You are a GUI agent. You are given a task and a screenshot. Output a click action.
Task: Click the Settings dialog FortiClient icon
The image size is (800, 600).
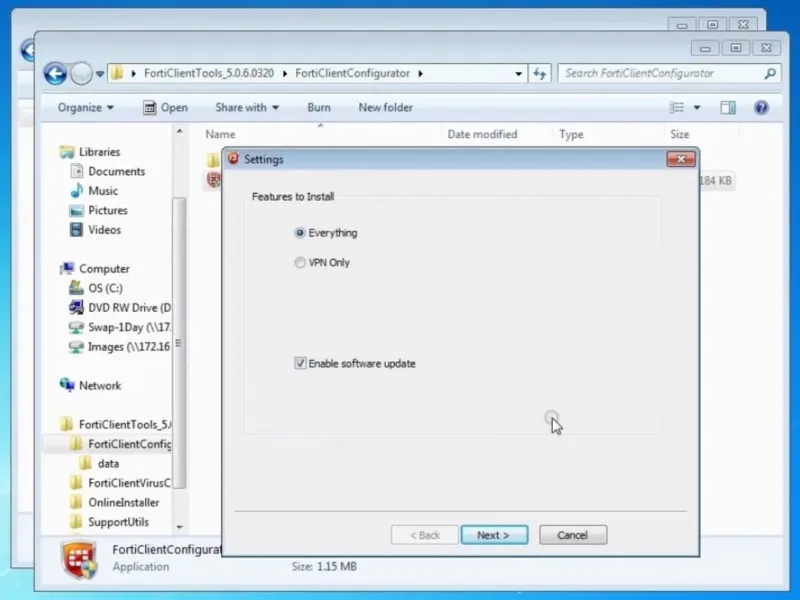click(x=233, y=159)
